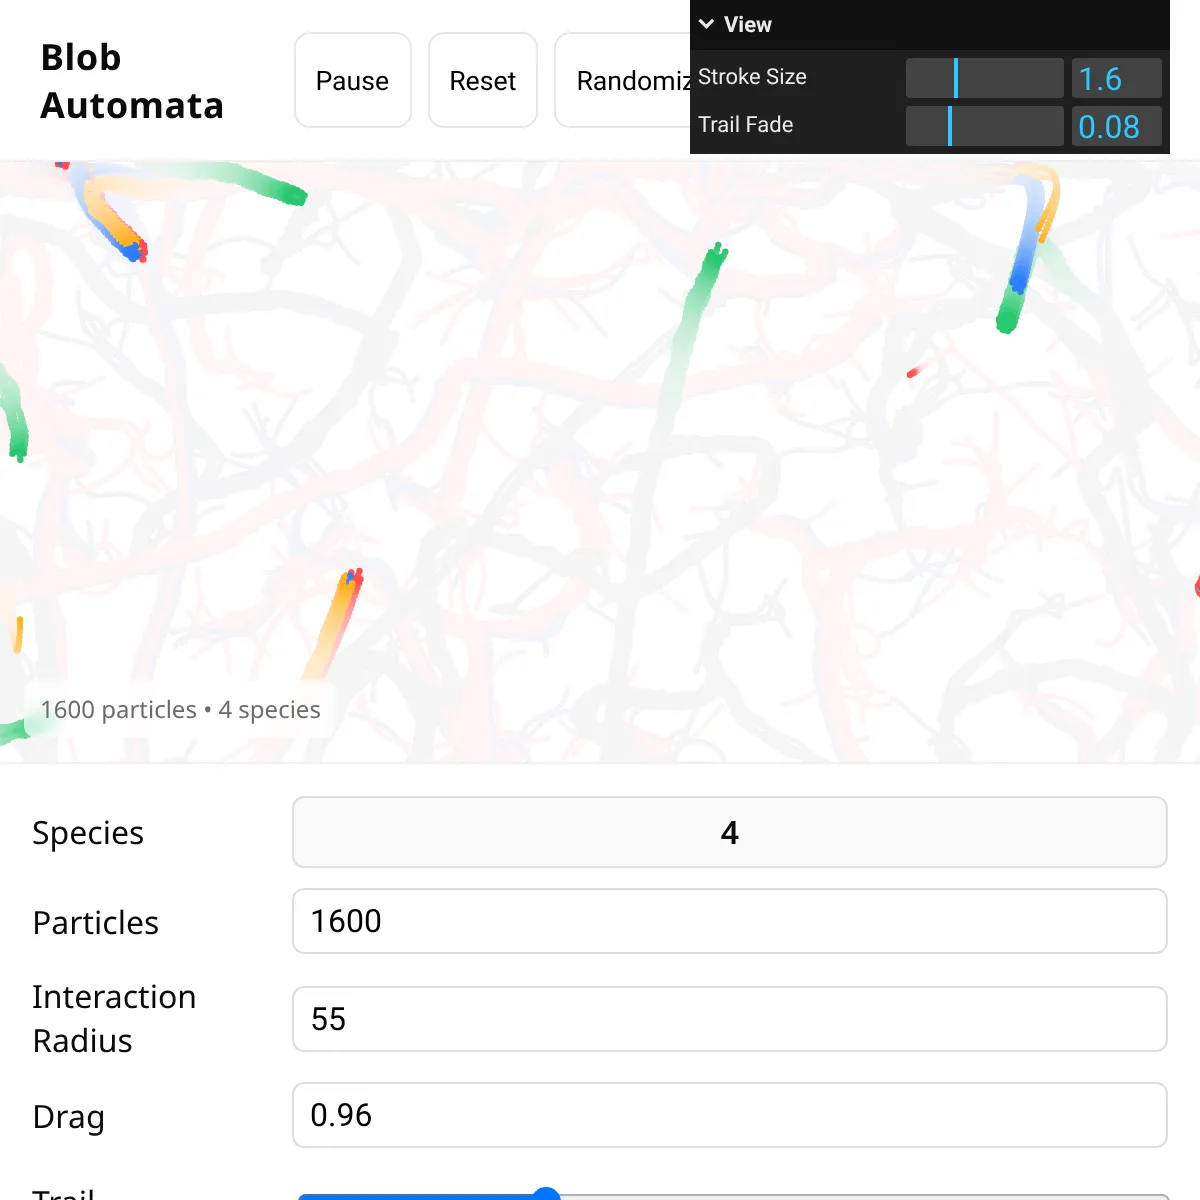Select the Species field showing 4
Screen dimensions: 1200x1200
pyautogui.click(x=729, y=832)
